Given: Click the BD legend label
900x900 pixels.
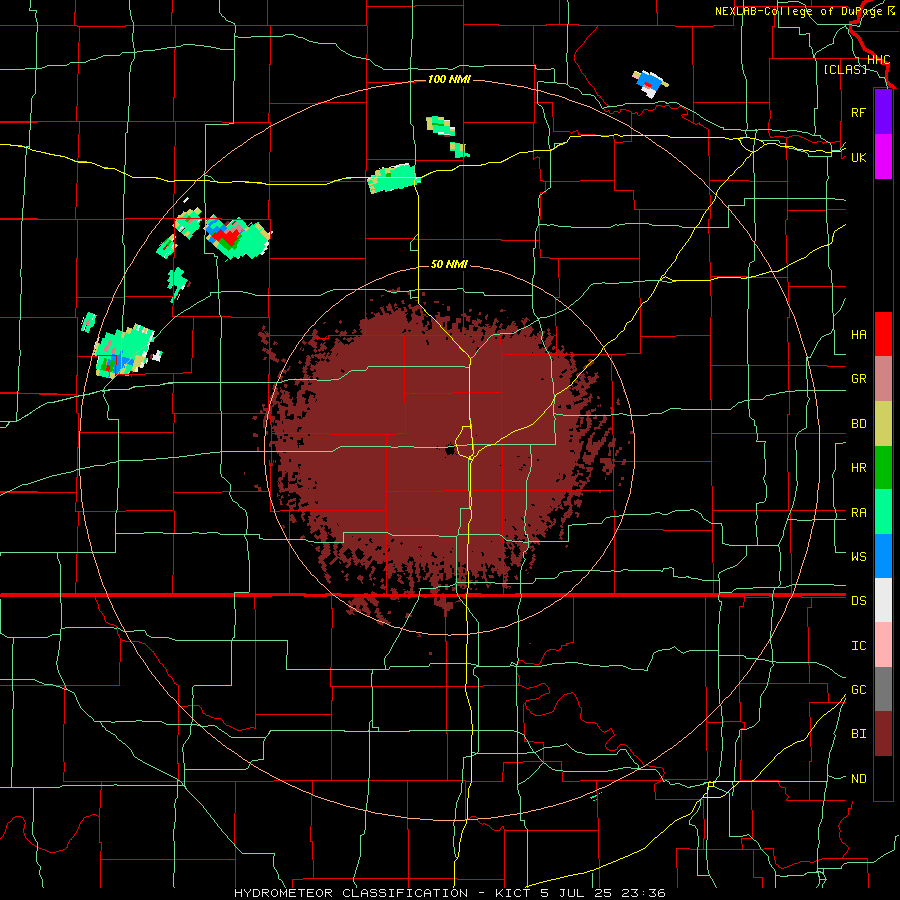Looking at the screenshot, I should 858,424.
